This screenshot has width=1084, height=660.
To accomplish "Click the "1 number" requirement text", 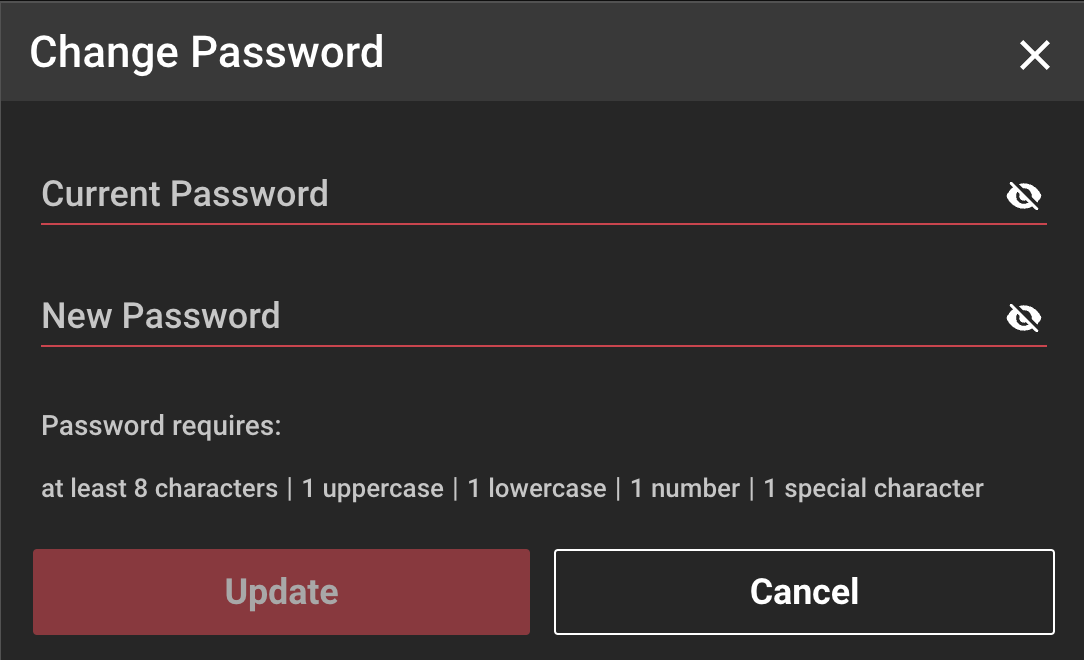I will click(x=685, y=489).
